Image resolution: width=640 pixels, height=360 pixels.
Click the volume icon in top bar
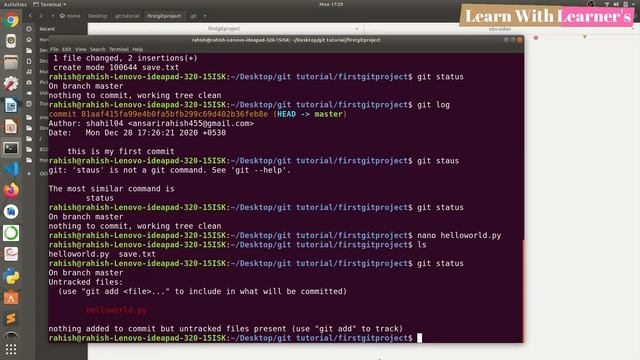coord(616,4)
